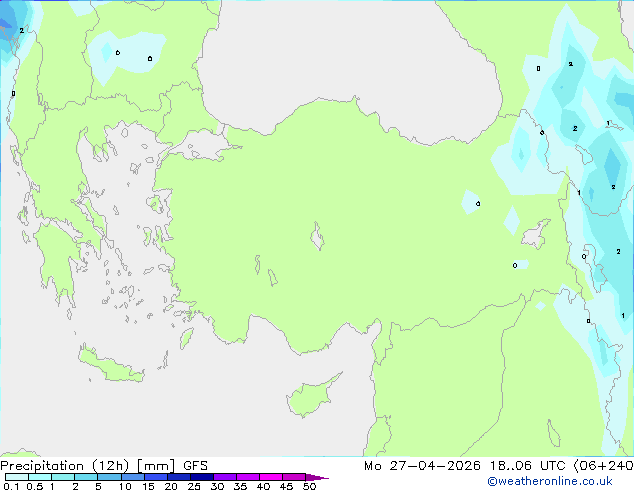Click the legend's "45" scale label
The width and height of the screenshot is (634, 490).
[x=286, y=486]
